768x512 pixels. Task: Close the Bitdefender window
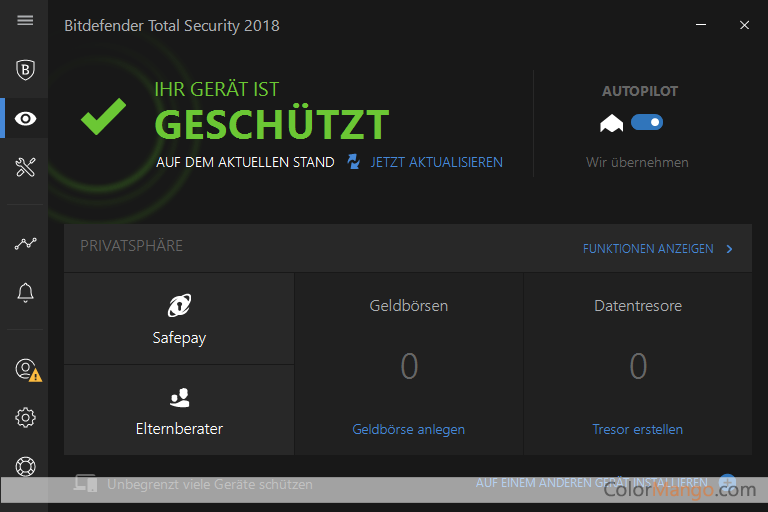[x=744, y=24]
